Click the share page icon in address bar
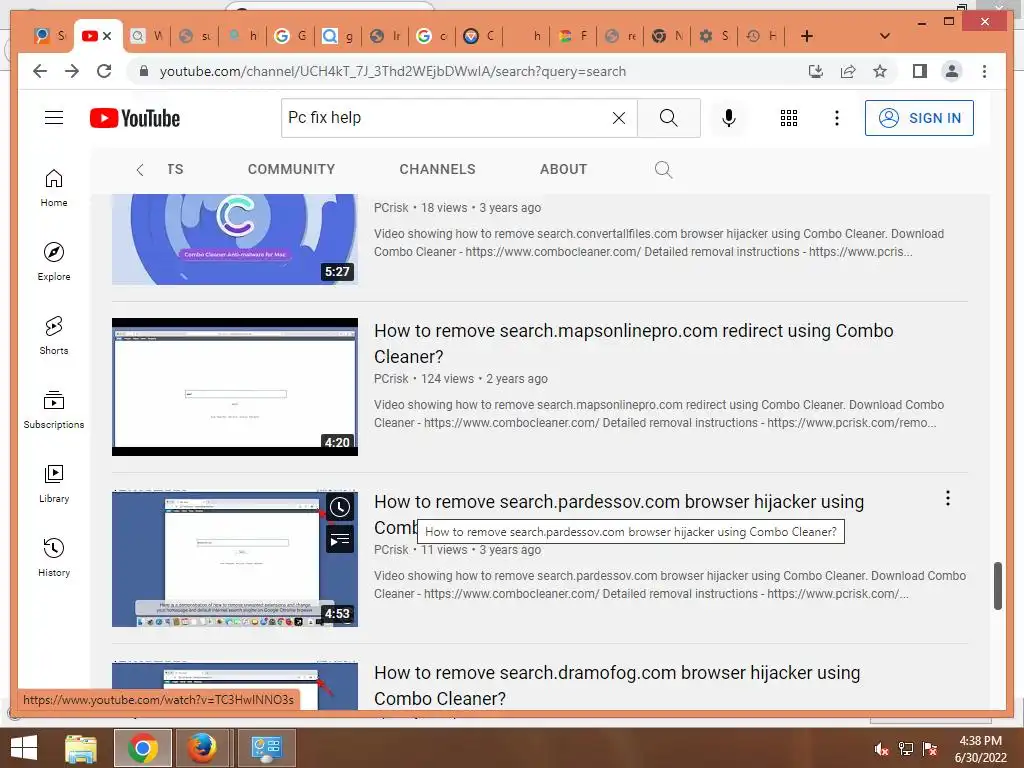This screenshot has width=1024, height=768. tap(848, 71)
